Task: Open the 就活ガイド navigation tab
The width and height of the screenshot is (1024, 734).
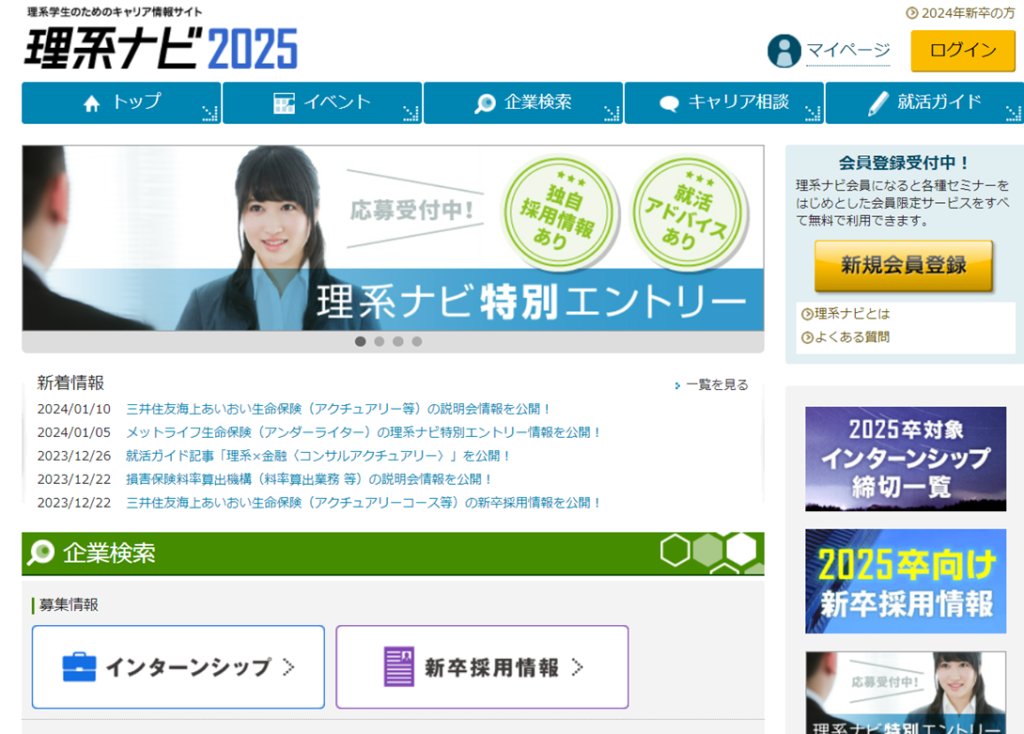Action: coord(923,103)
